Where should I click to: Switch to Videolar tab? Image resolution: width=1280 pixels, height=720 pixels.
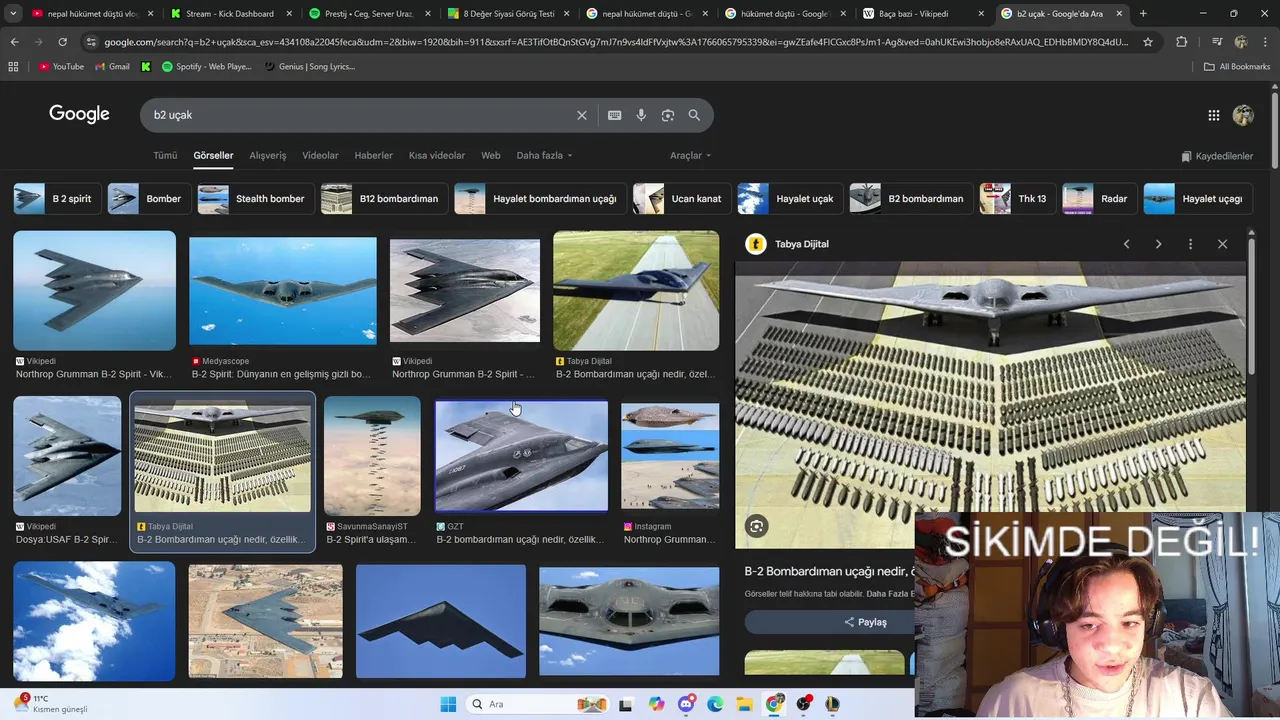pos(320,155)
